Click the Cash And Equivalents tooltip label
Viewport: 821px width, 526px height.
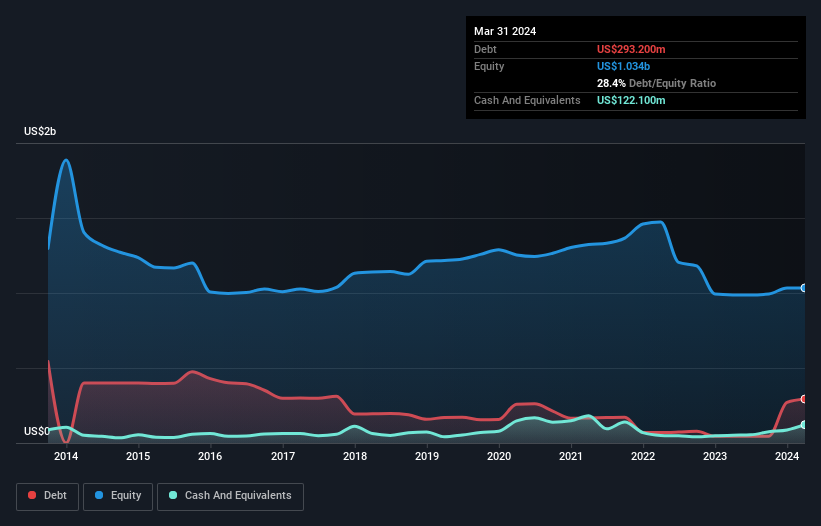click(x=527, y=100)
